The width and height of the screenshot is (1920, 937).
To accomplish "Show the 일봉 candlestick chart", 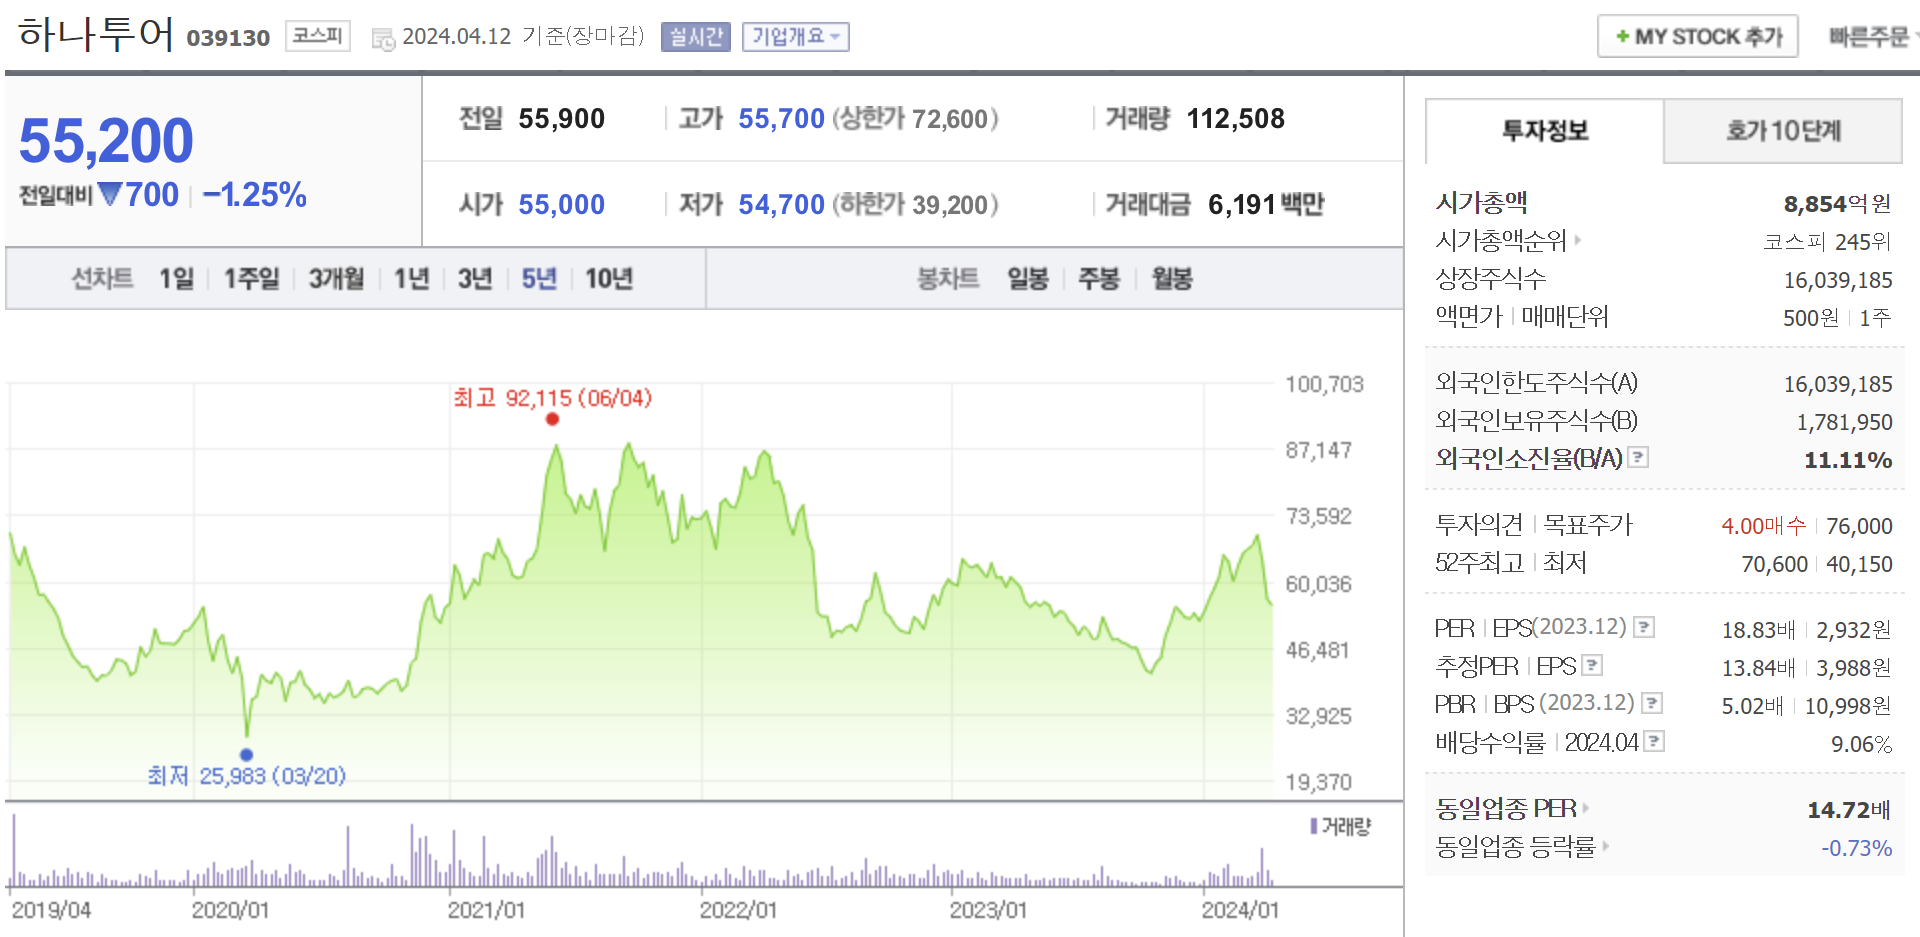I will (1027, 278).
